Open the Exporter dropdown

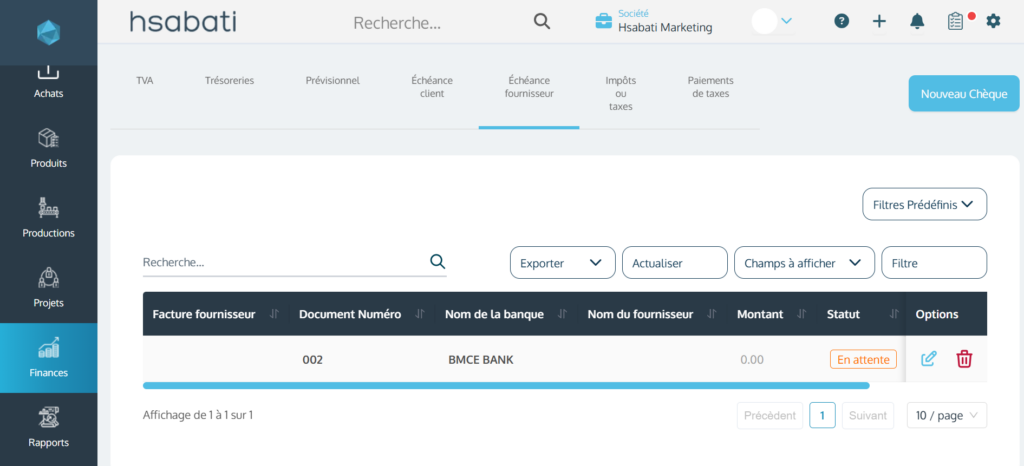(562, 263)
